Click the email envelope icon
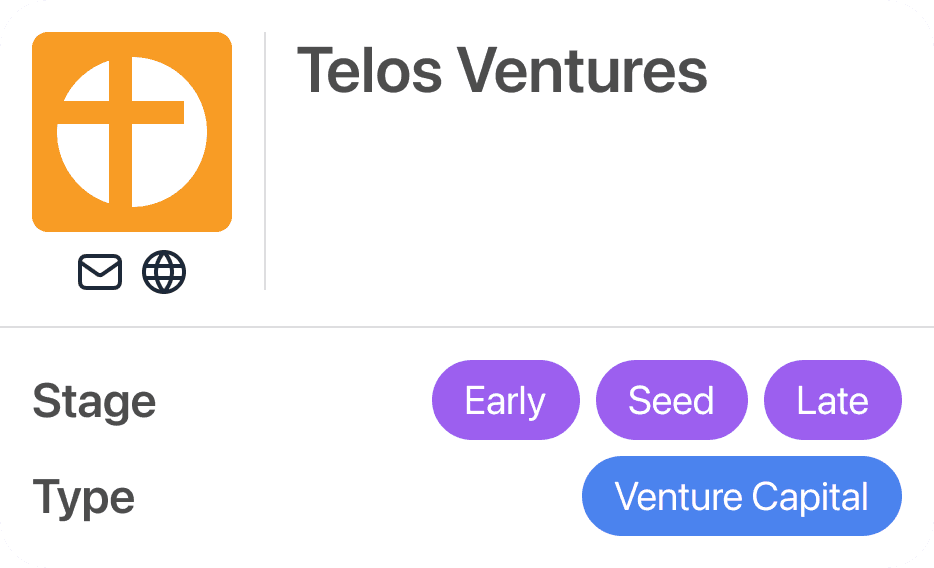Viewport: 934px width, 568px height. [100, 272]
